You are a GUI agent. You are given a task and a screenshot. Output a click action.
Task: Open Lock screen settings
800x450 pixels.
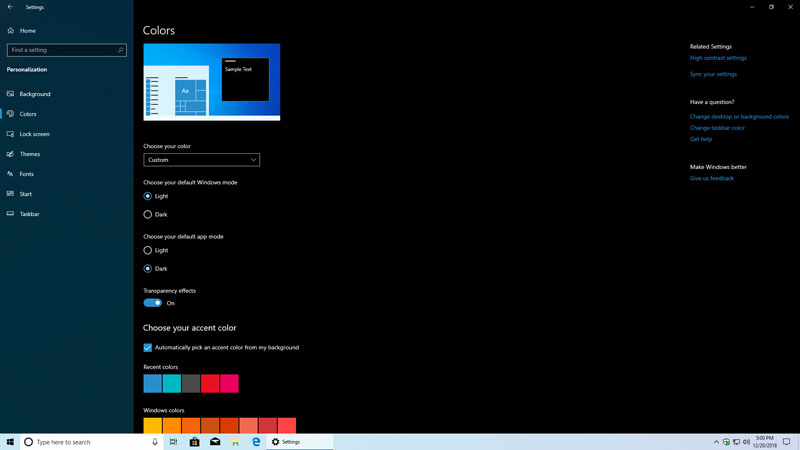pyautogui.click(x=34, y=134)
